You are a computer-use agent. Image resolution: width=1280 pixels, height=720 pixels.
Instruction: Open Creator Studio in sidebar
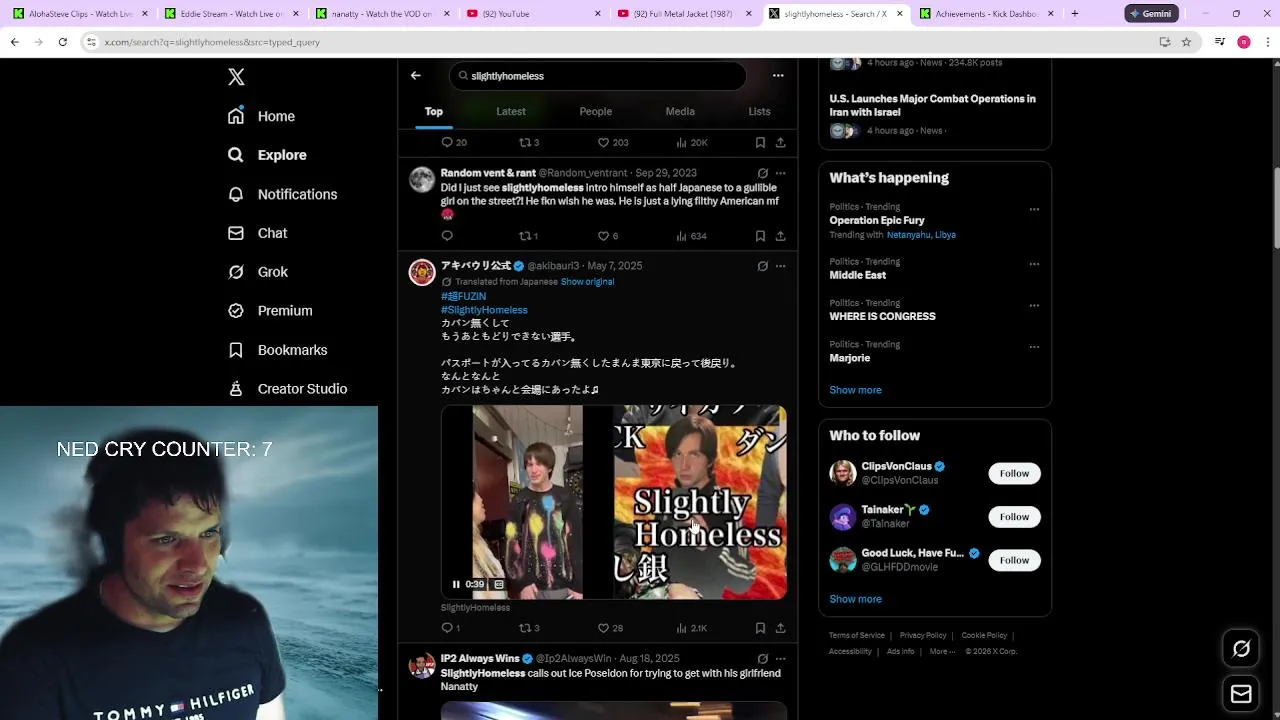[287, 389]
